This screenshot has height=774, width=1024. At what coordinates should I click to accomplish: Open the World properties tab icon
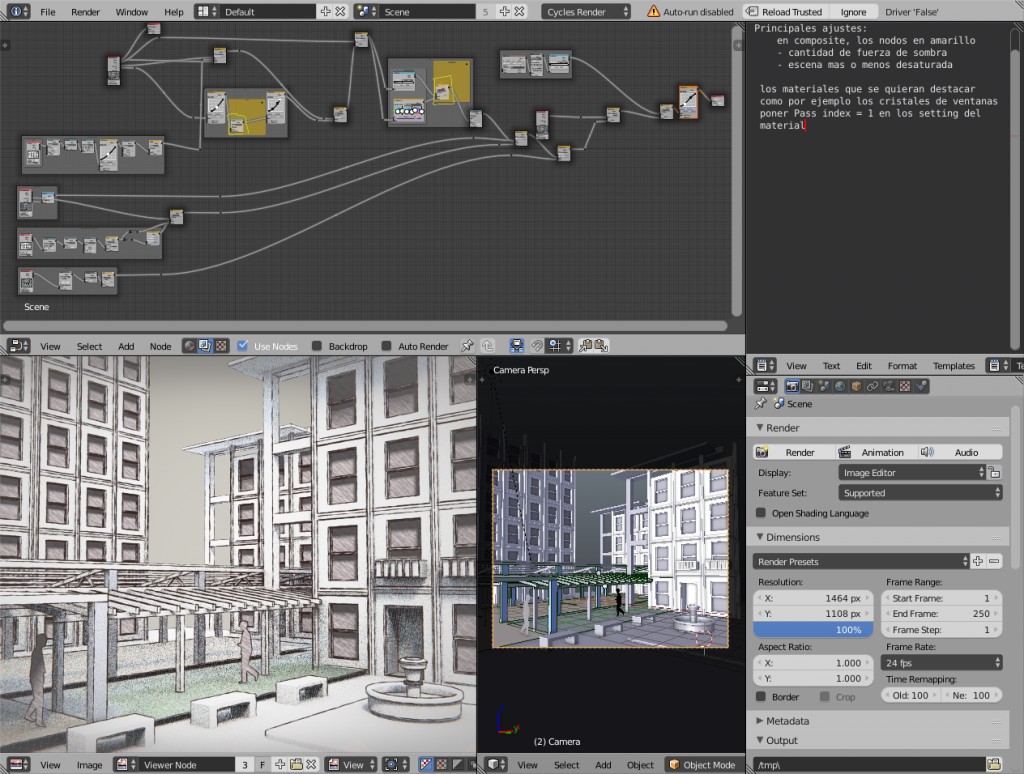(x=839, y=386)
